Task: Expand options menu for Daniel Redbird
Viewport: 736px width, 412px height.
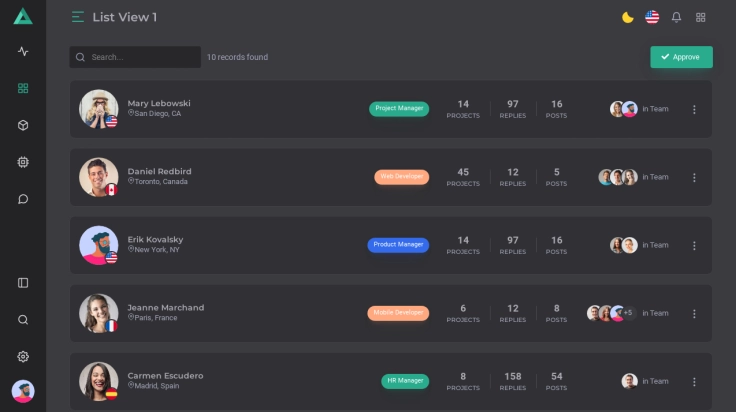Action: pos(694,177)
